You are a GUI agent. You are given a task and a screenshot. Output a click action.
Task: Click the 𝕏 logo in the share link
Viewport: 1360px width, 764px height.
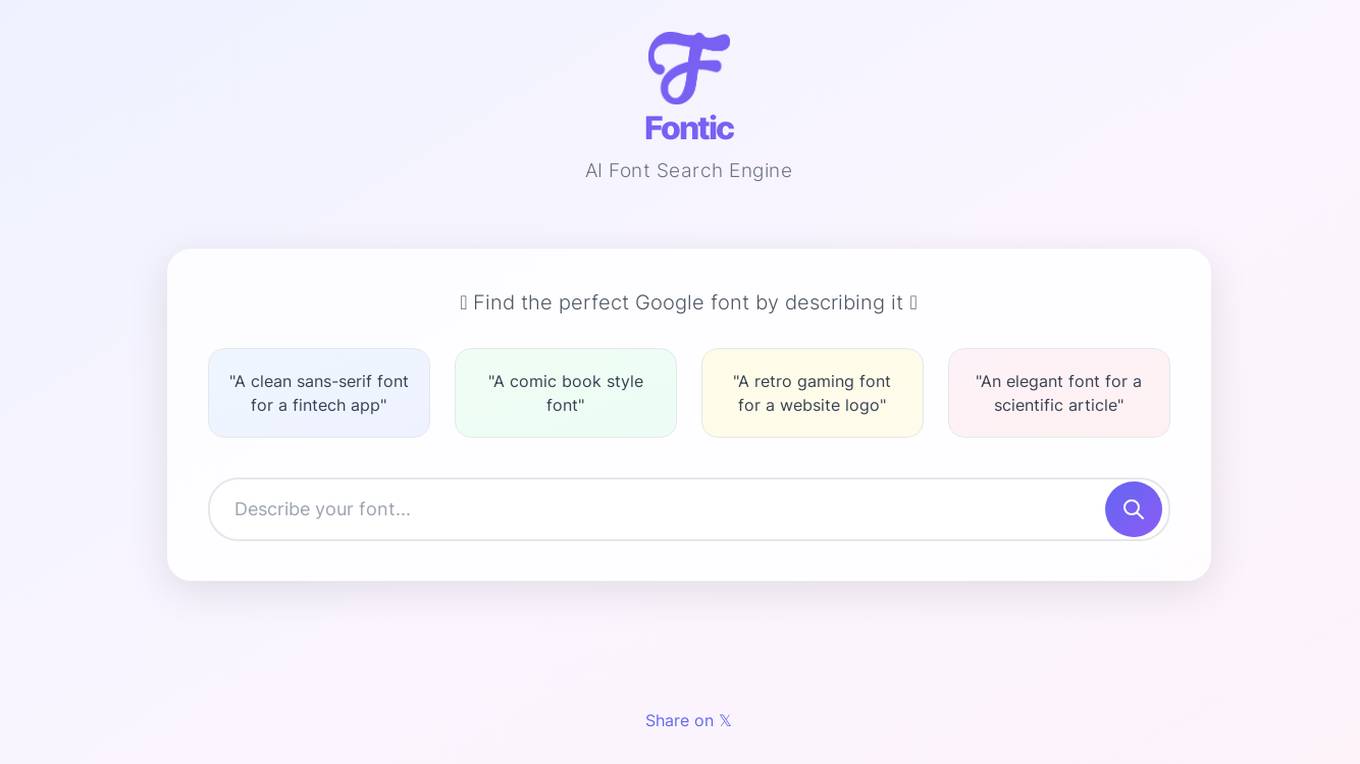pos(725,721)
